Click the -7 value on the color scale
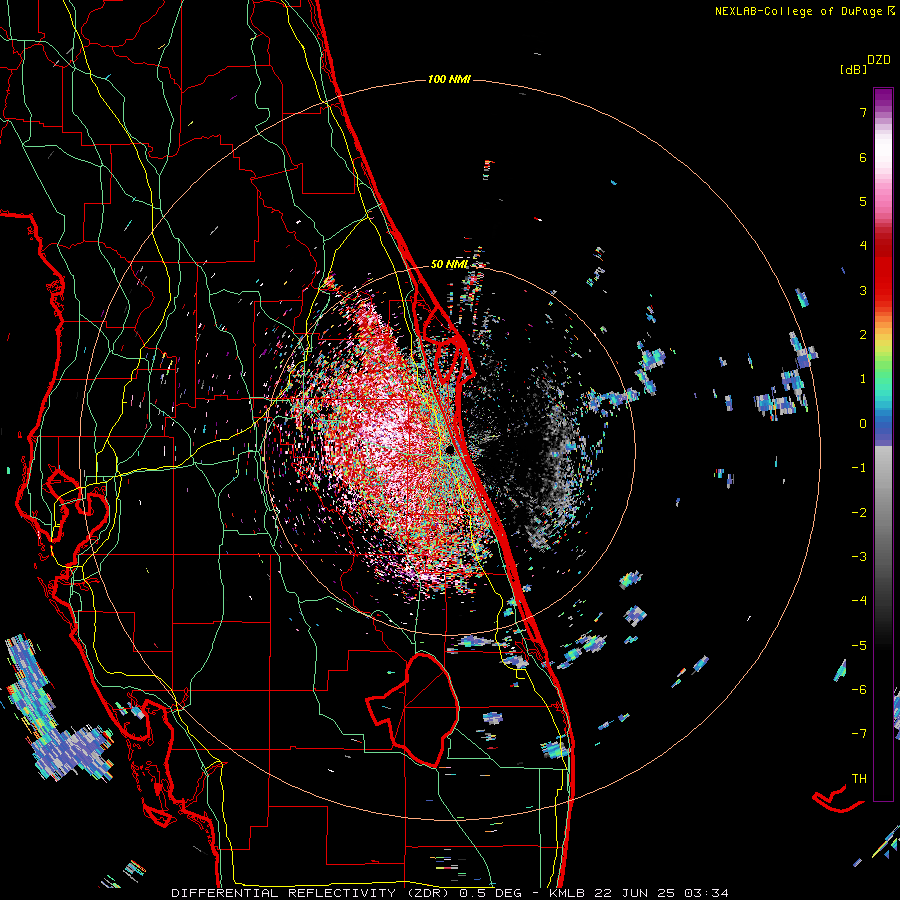Viewport: 900px width, 900px height. point(859,734)
